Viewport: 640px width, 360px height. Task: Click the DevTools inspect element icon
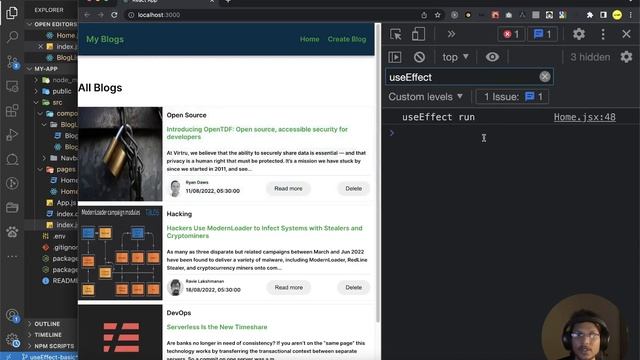click(396, 34)
